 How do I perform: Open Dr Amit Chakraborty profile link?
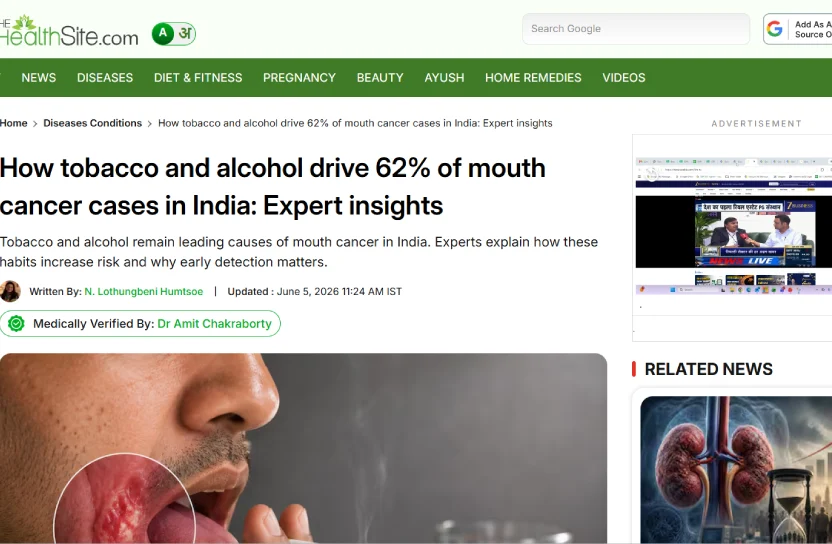click(214, 324)
